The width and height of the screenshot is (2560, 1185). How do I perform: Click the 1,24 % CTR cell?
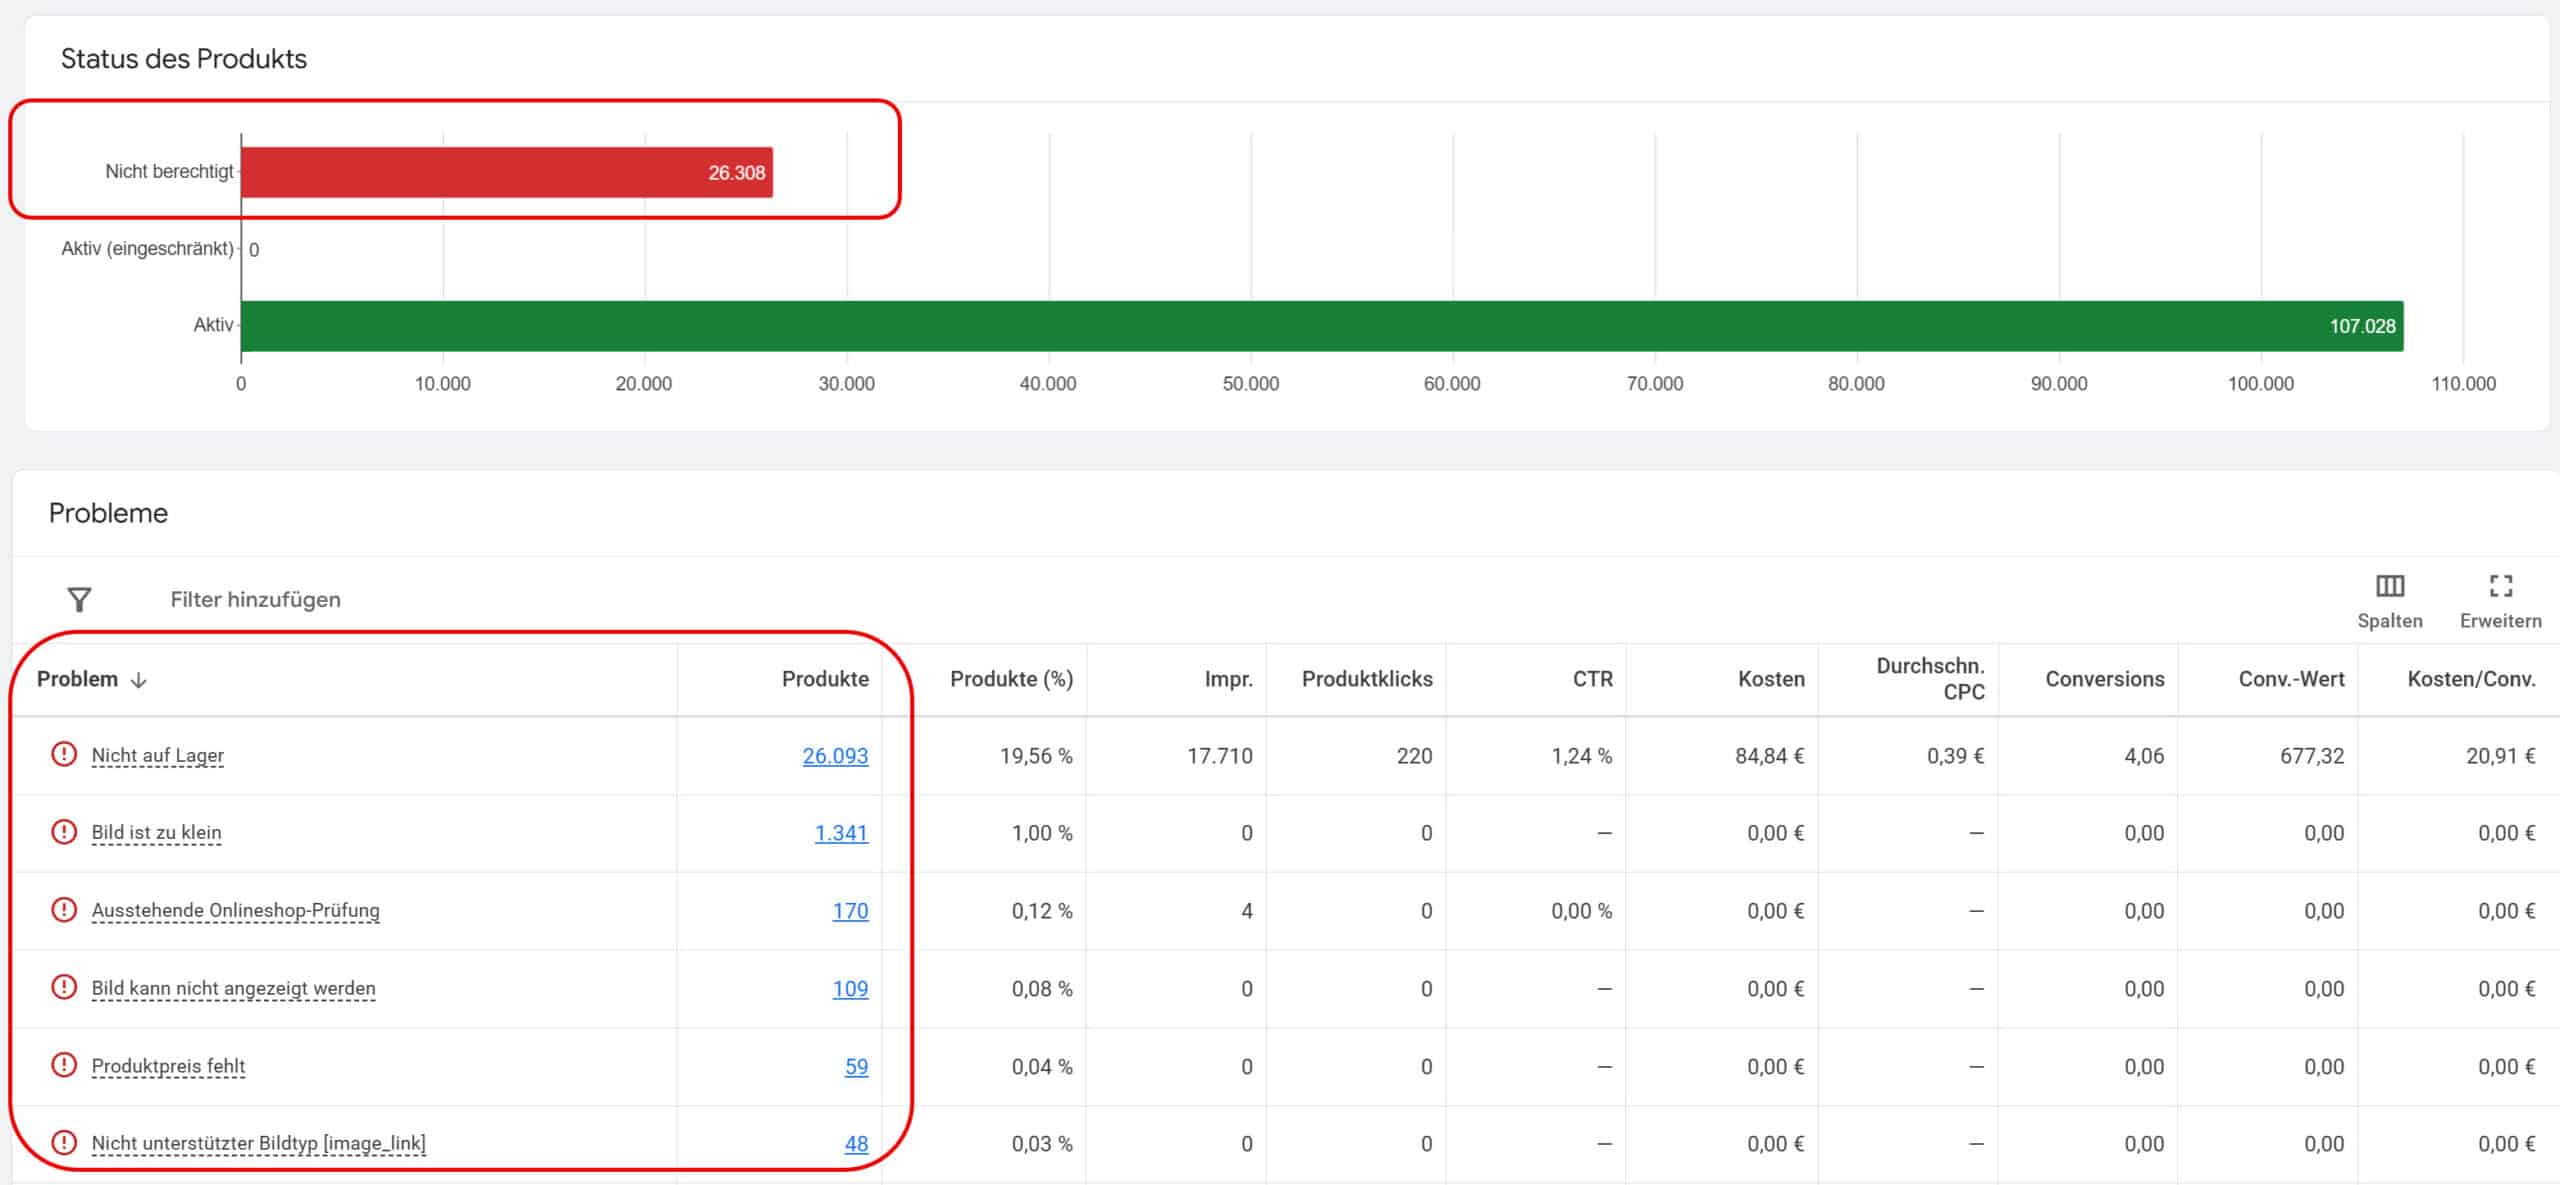pyautogui.click(x=1581, y=756)
